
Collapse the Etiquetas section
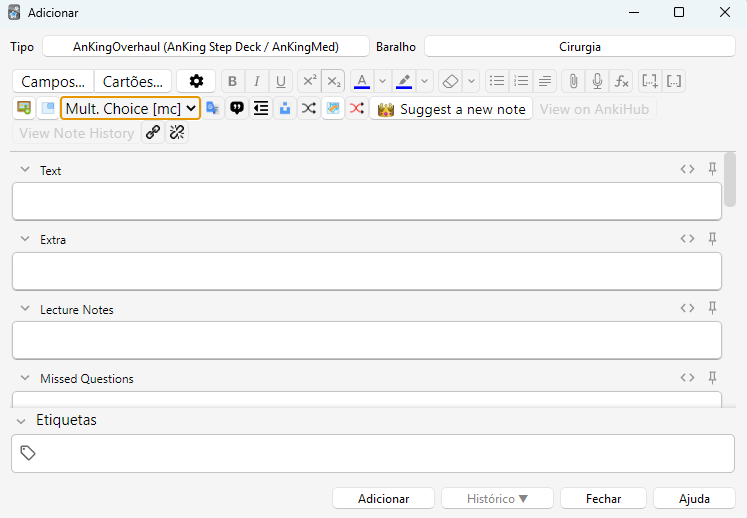[x=21, y=421]
